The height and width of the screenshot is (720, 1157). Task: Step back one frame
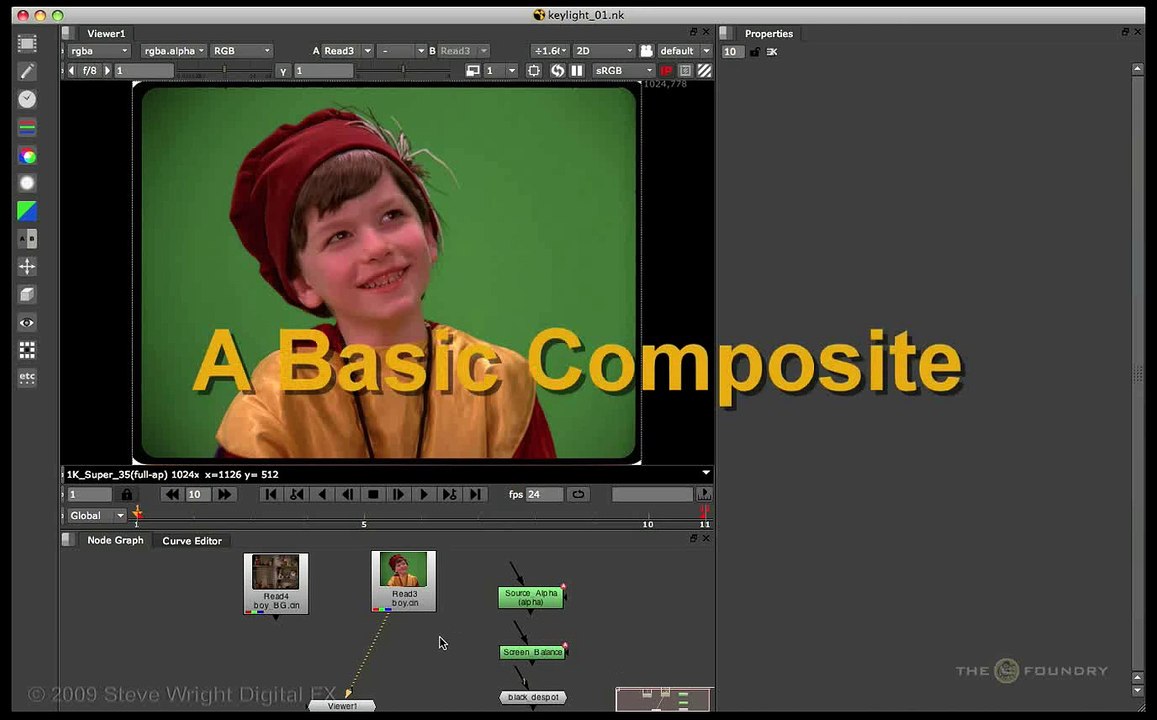[348, 494]
